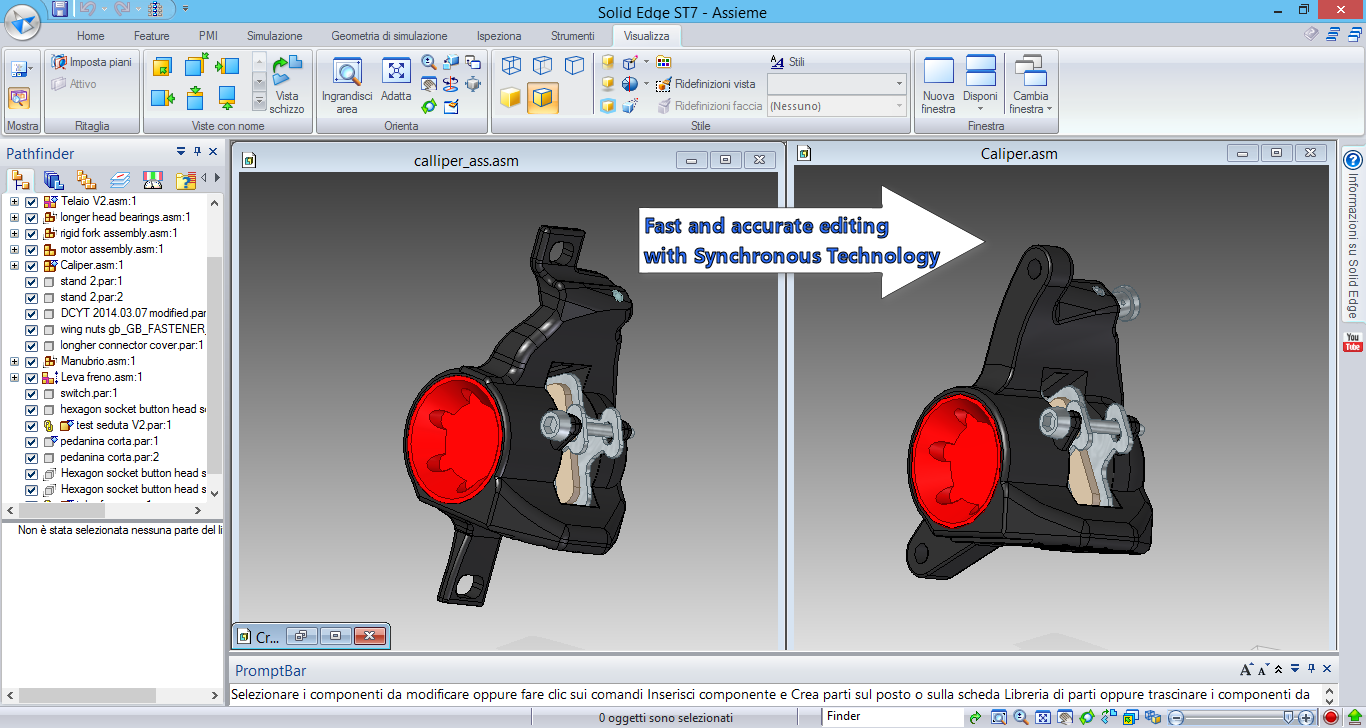Viewport: 1366px width, 728px height.
Task: Open Ridefinizioni vista combo box
Action: (836, 84)
